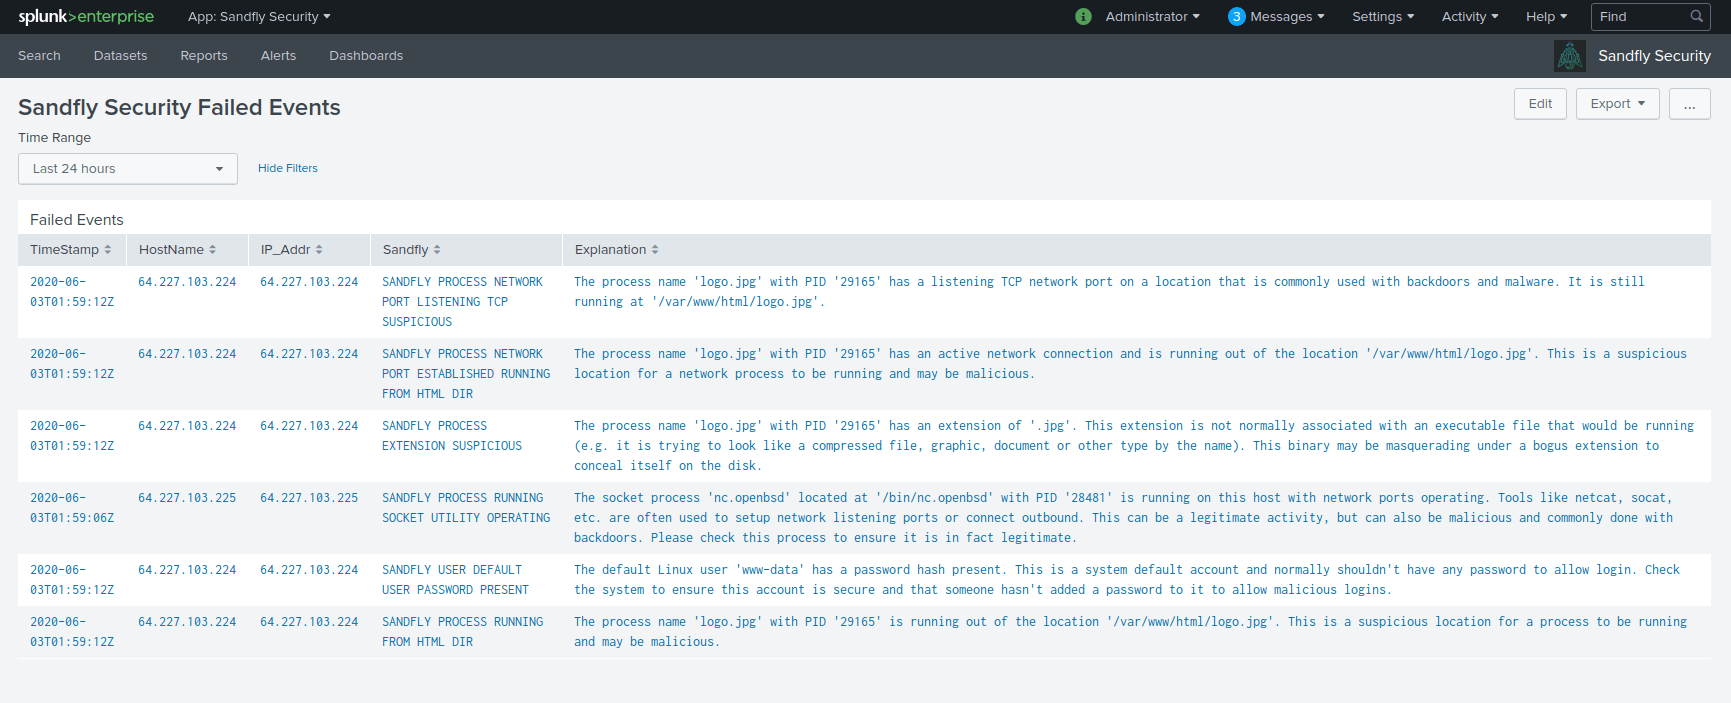The height and width of the screenshot is (703, 1731).
Task: Open the Export dropdown button
Action: click(1617, 104)
